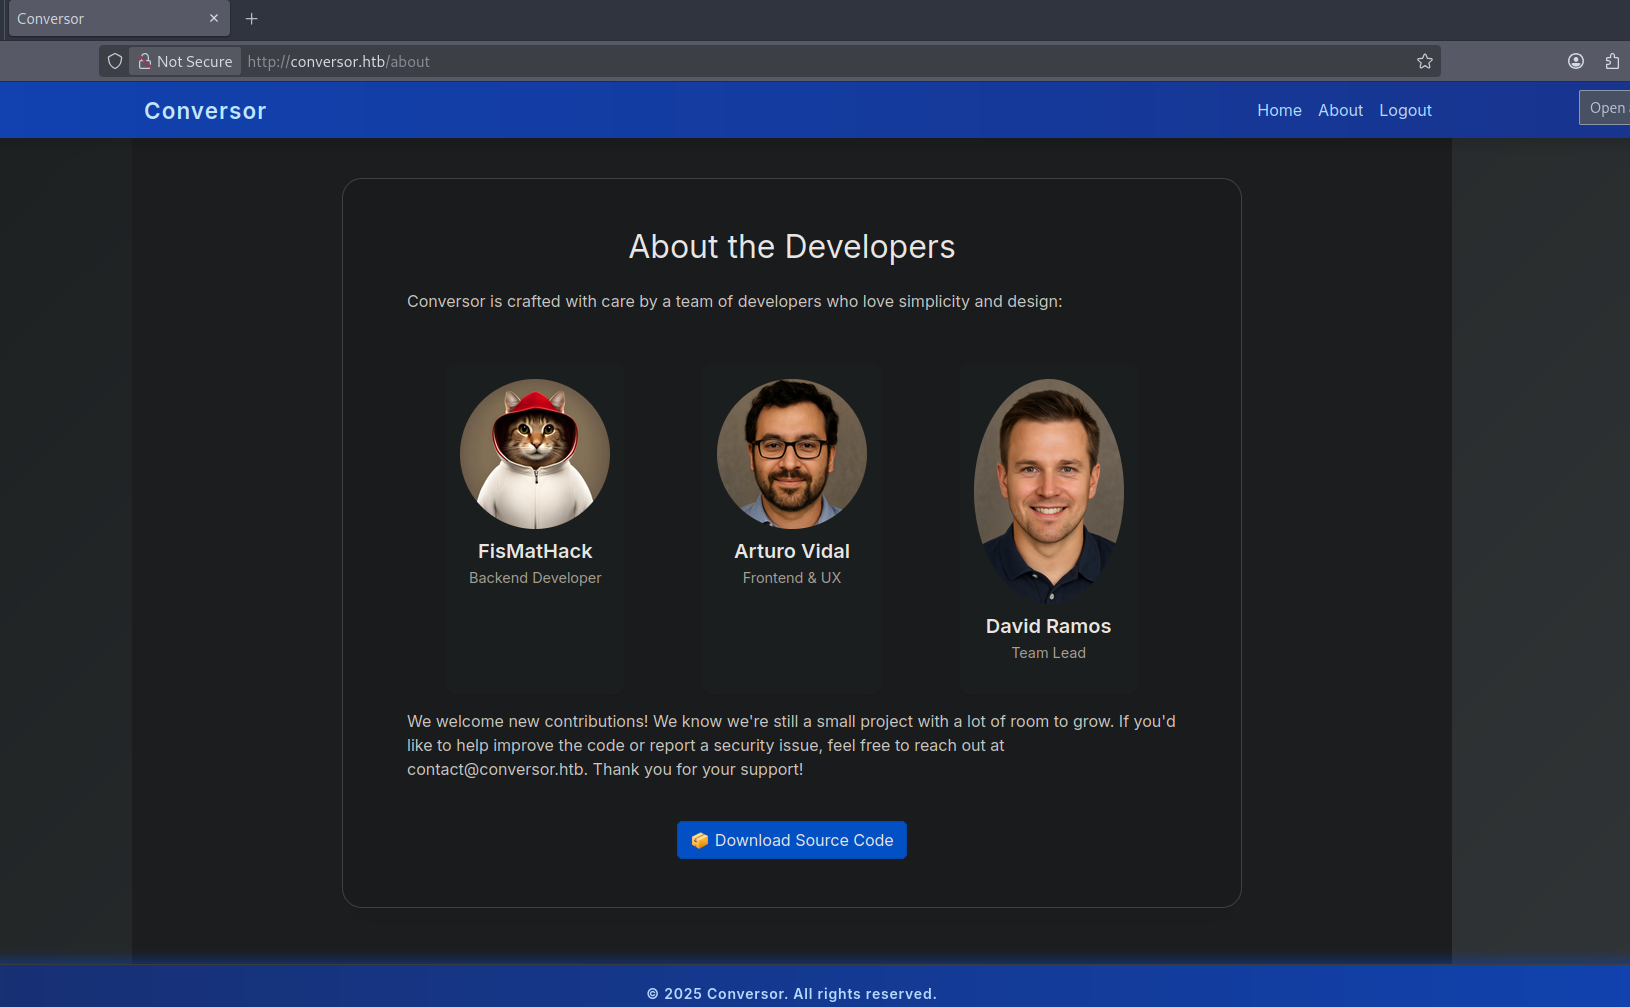The height and width of the screenshot is (1007, 1630).
Task: Click the partially visible Open button
Action: tap(1606, 108)
